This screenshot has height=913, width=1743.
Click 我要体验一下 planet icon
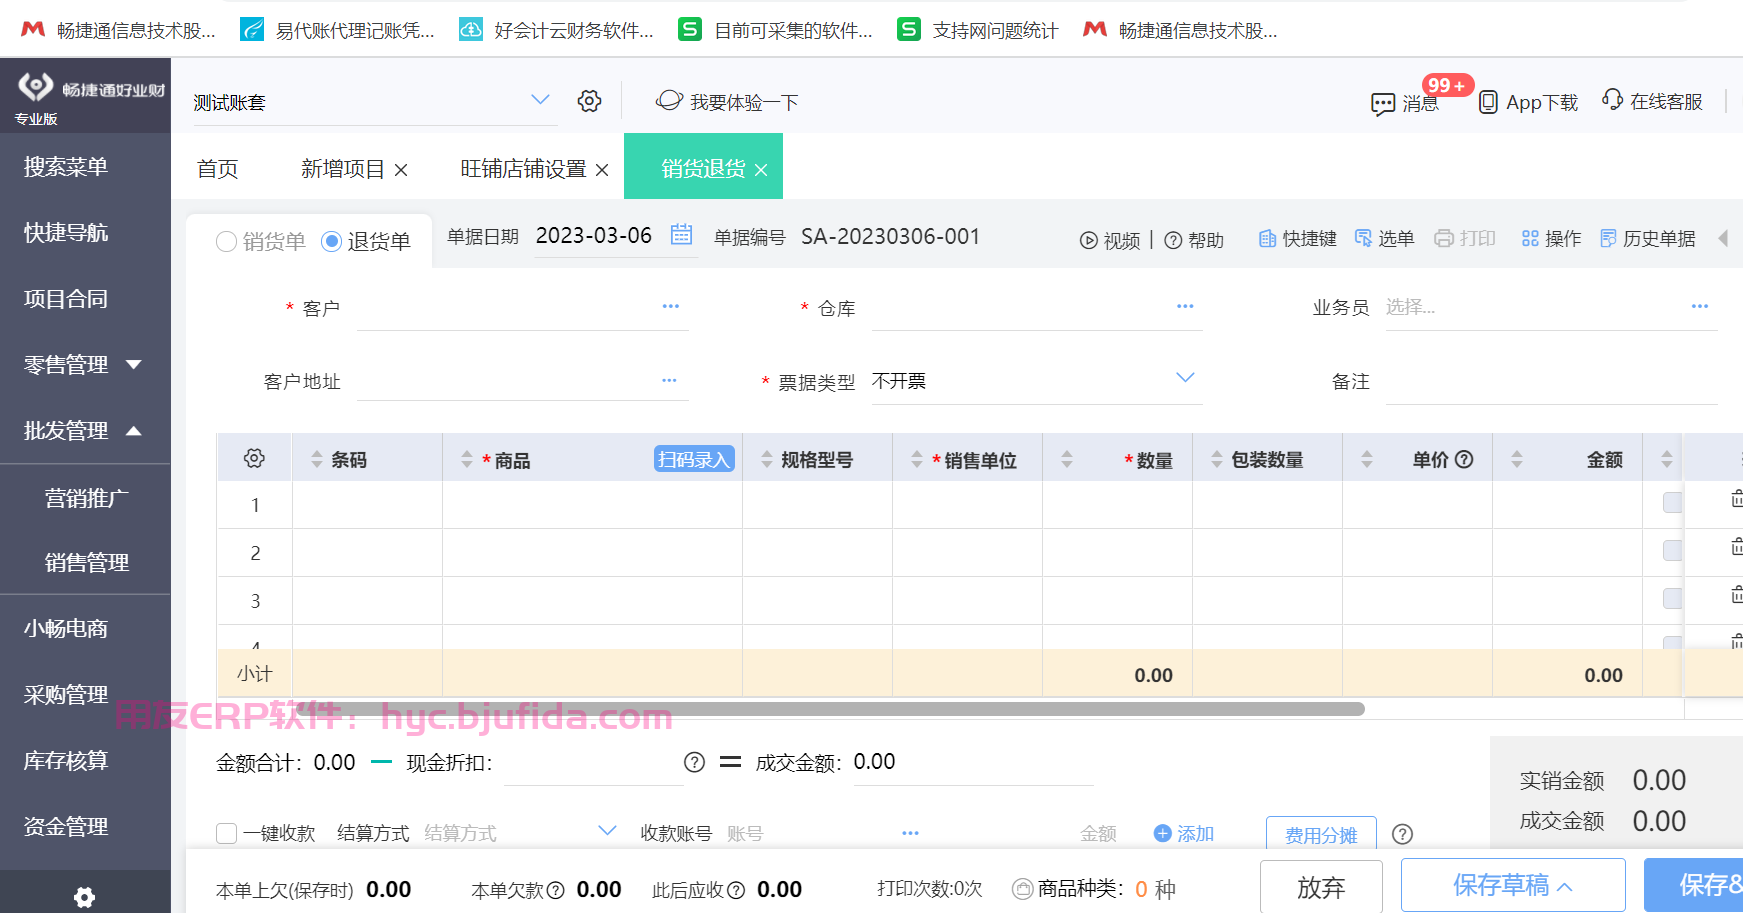point(669,100)
